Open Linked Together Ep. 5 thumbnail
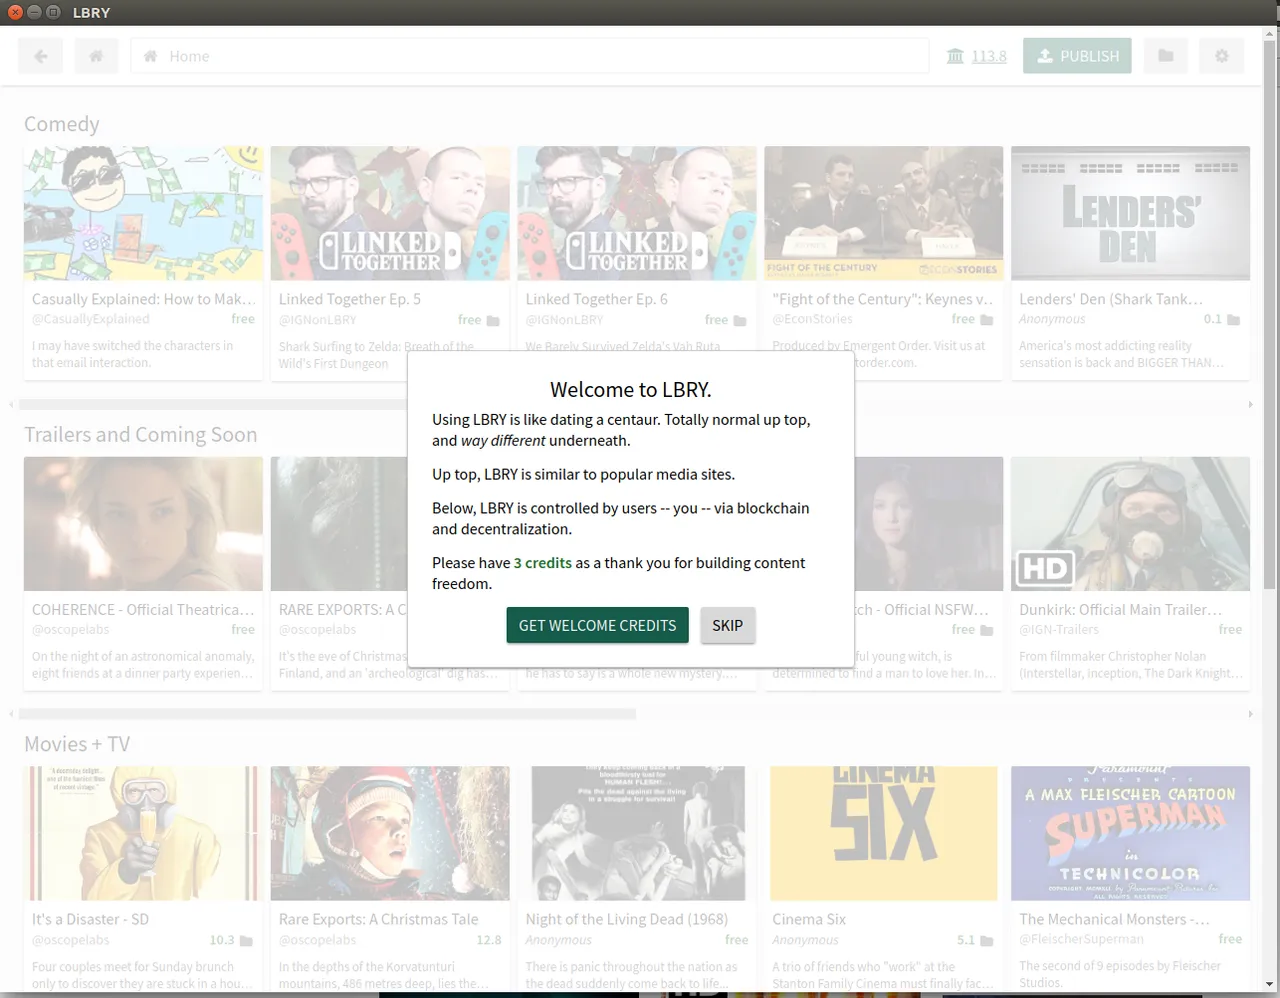Viewport: 1280px width, 998px height. point(390,213)
